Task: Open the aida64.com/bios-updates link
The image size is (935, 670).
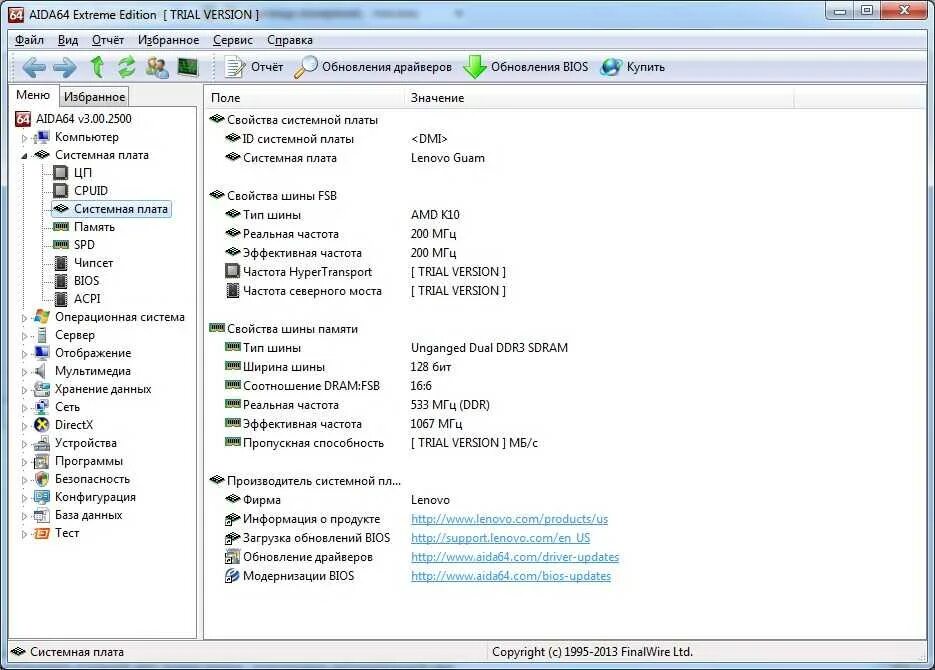Action: coord(510,576)
